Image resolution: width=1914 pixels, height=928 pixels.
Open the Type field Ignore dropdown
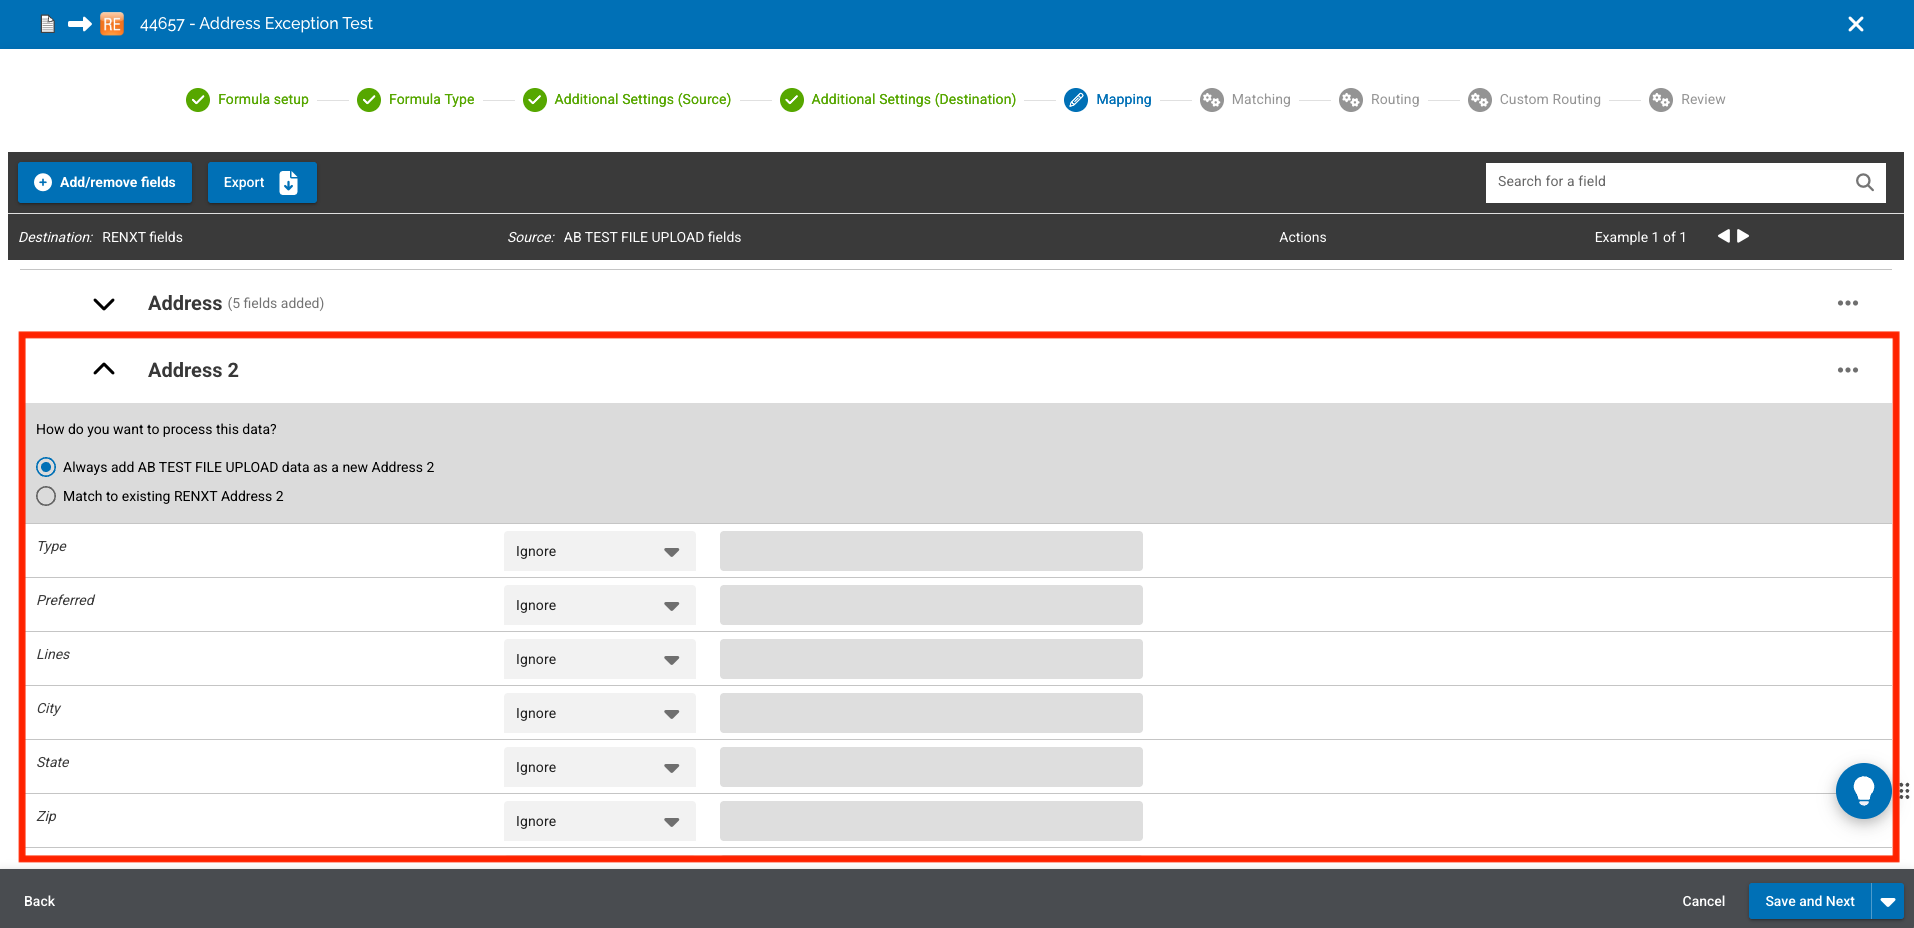[599, 551]
